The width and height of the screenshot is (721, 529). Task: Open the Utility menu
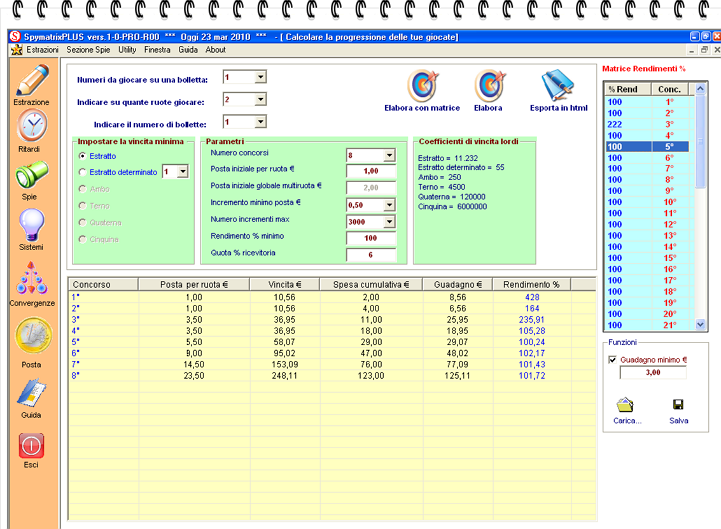[127, 50]
